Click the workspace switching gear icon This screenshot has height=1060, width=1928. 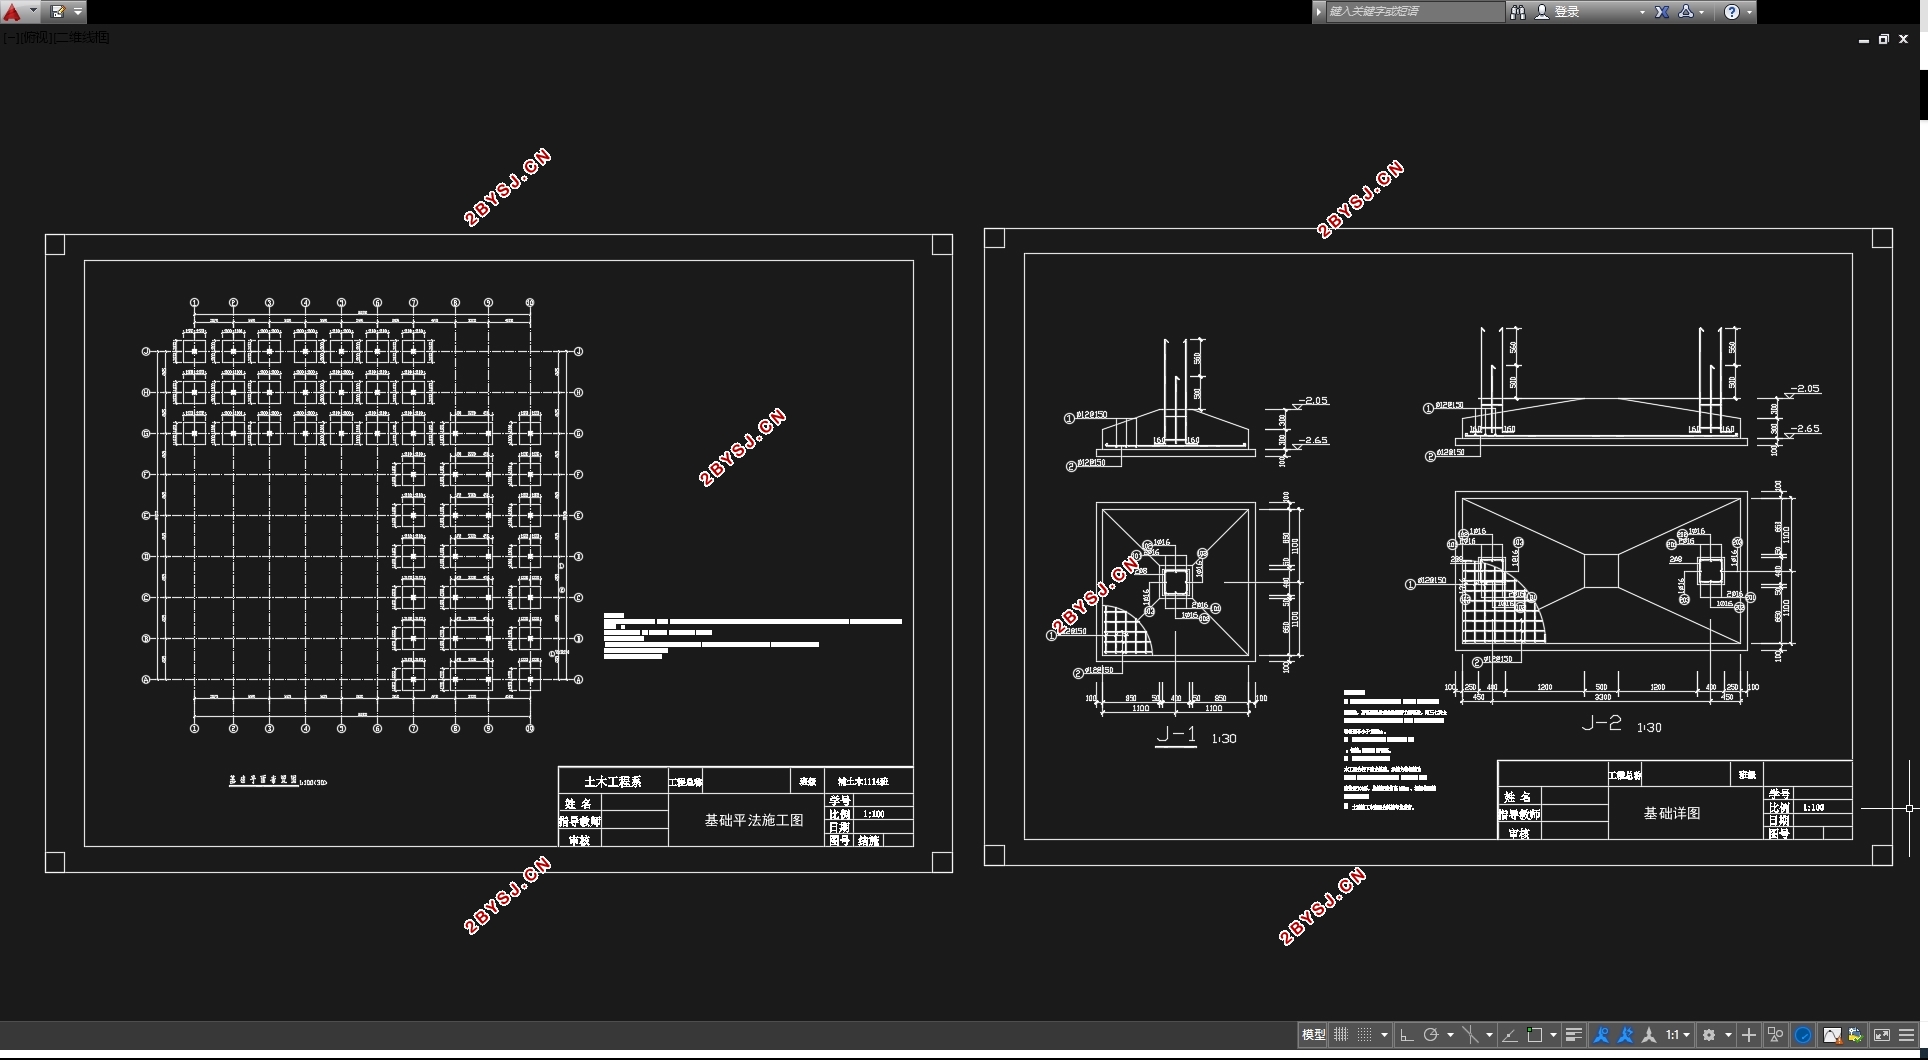(x=1709, y=1035)
